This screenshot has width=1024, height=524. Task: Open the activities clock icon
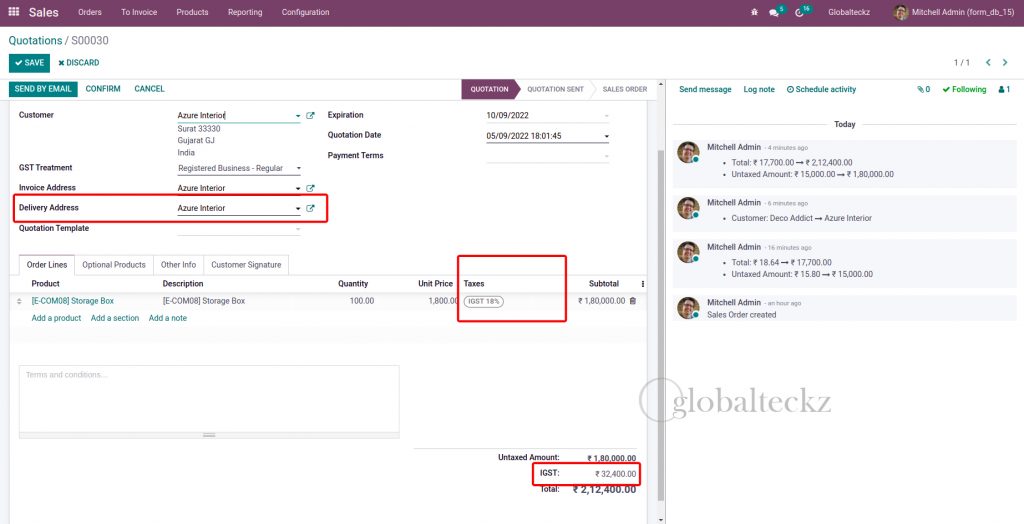pyautogui.click(x=800, y=12)
